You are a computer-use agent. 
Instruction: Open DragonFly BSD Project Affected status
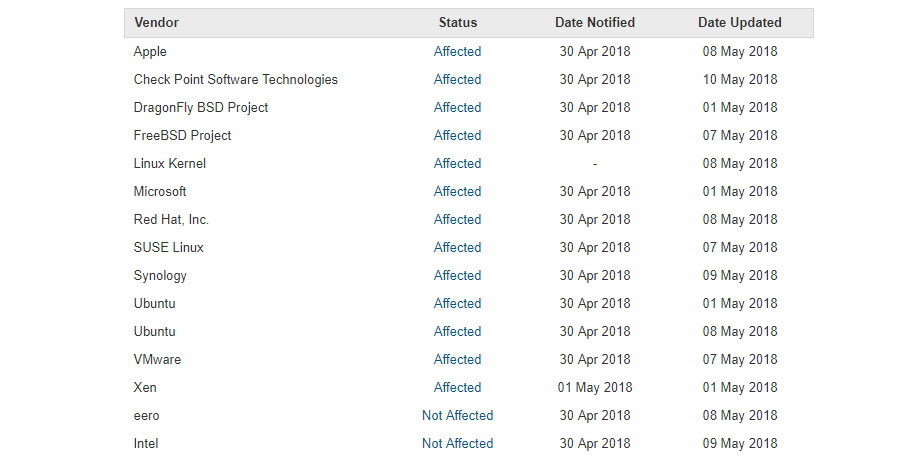[457, 107]
